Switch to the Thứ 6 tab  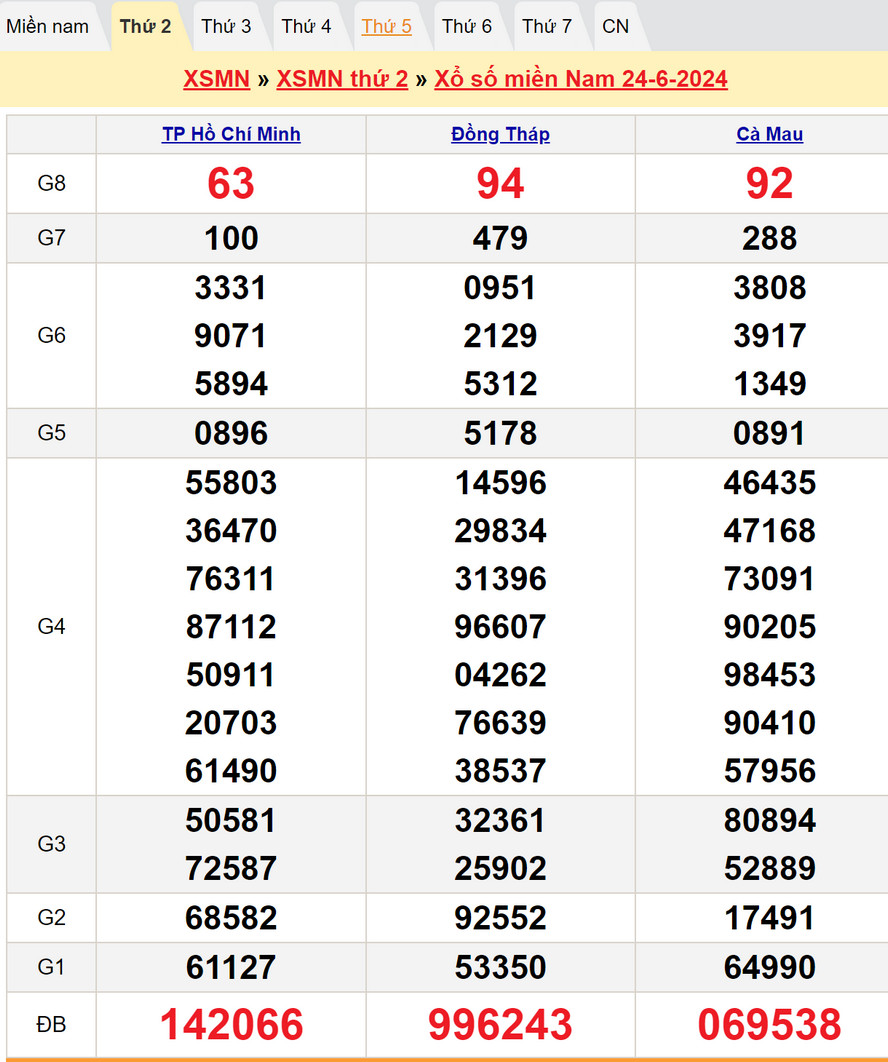tap(467, 26)
